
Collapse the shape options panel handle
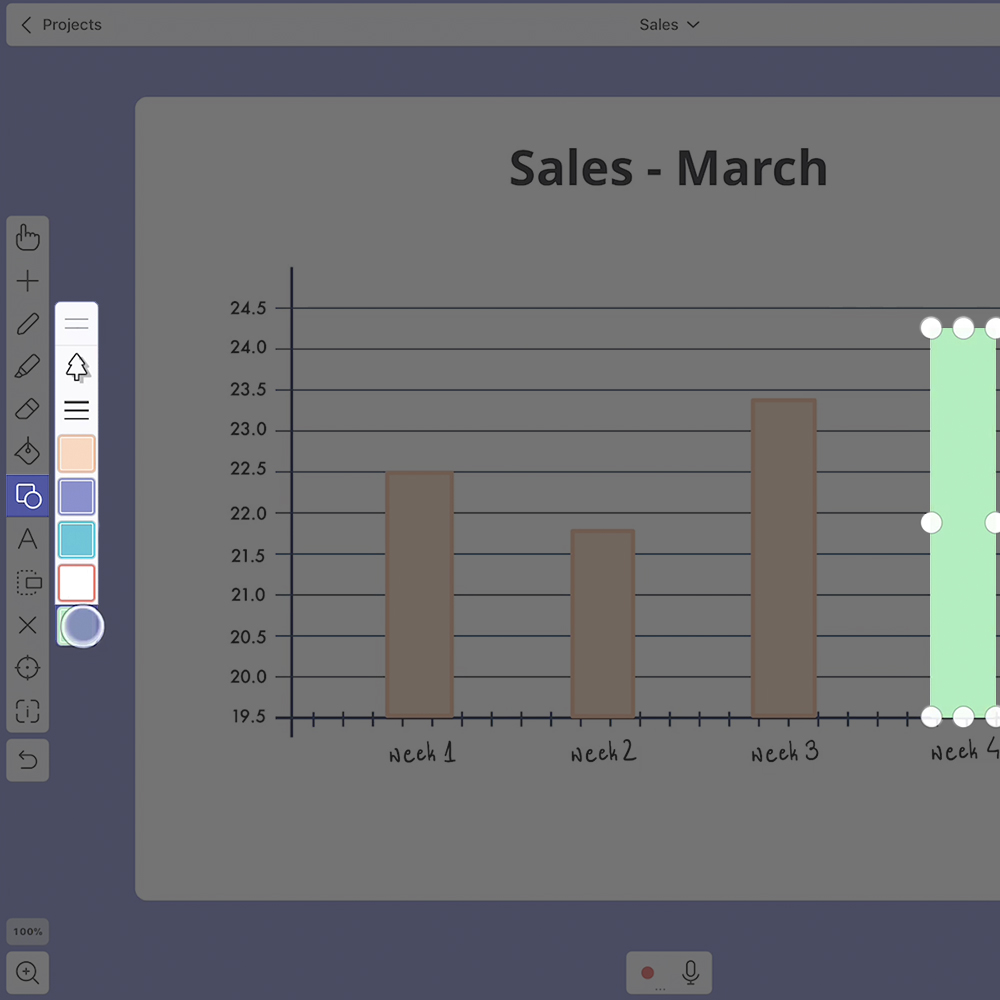[77, 324]
